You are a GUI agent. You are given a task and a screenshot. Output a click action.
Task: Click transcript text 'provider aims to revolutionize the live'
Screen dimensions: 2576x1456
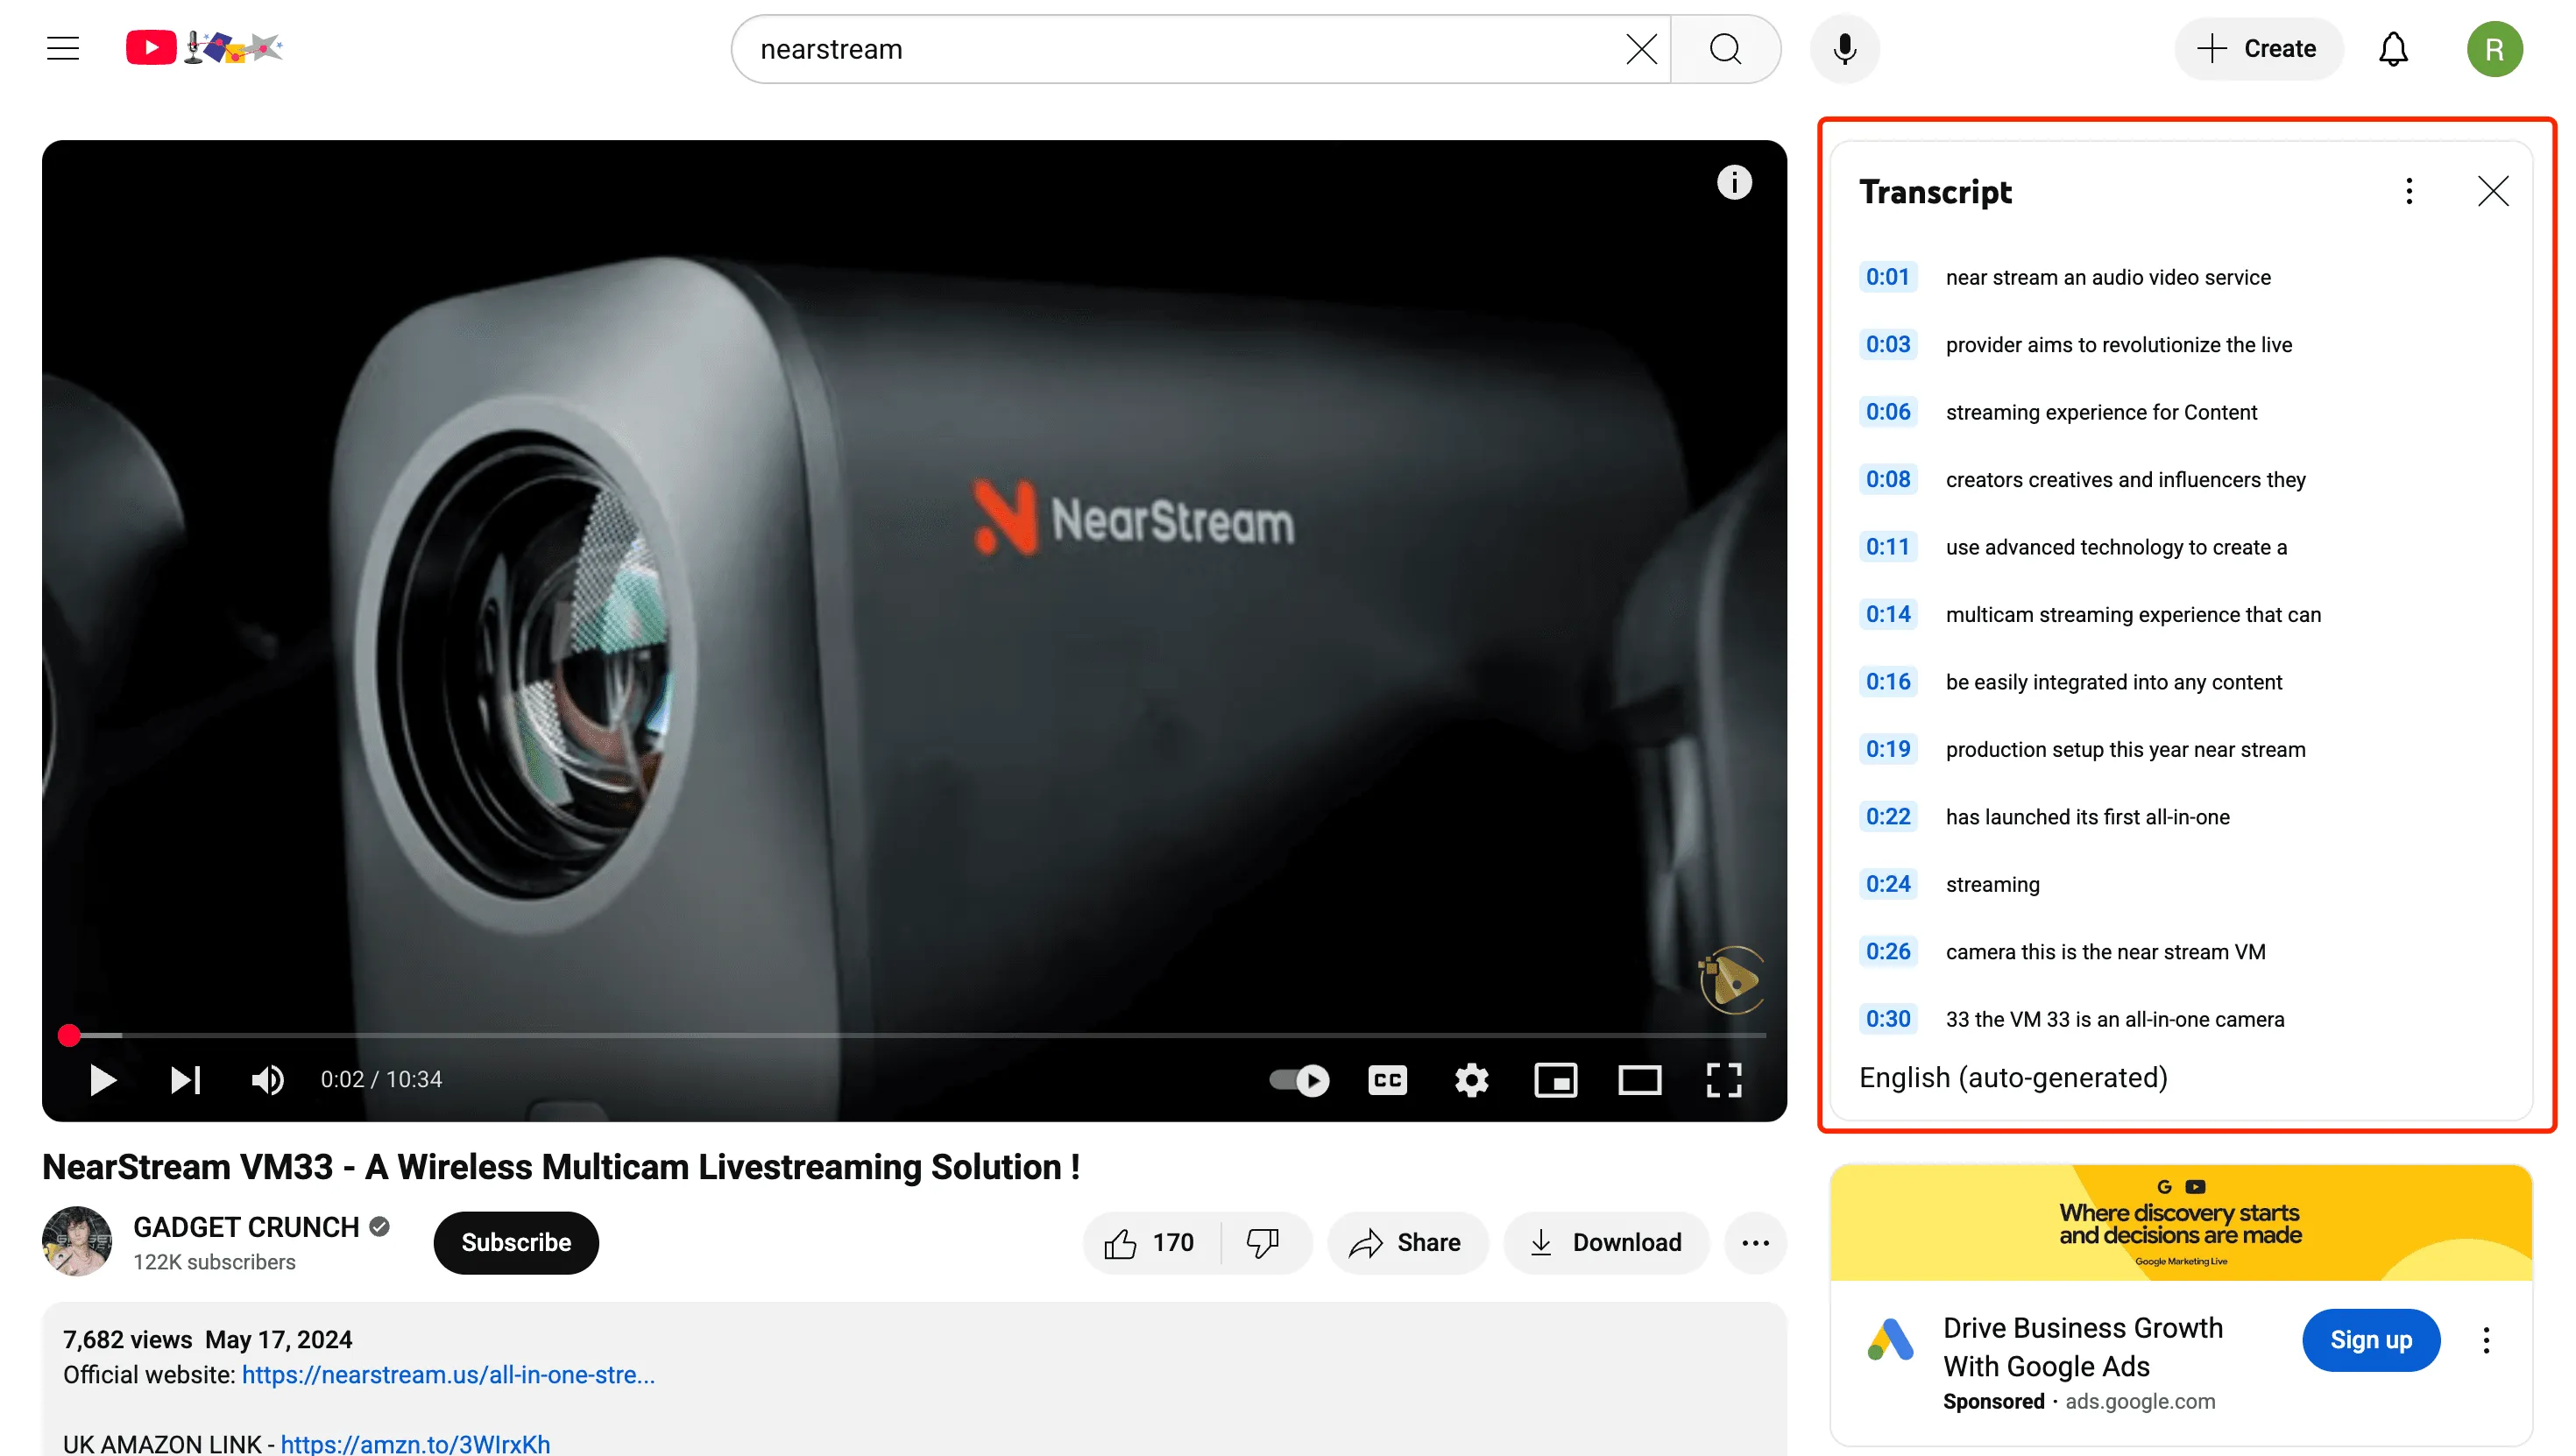pyautogui.click(x=2118, y=344)
